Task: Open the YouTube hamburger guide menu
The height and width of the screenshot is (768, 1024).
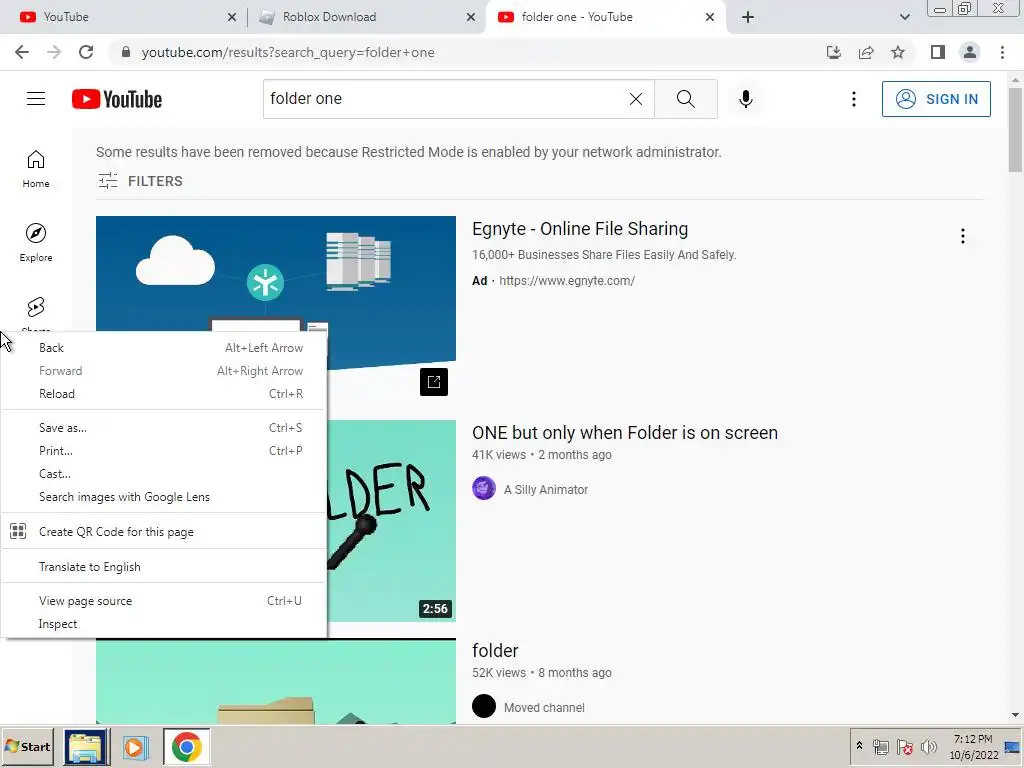Action: point(36,99)
